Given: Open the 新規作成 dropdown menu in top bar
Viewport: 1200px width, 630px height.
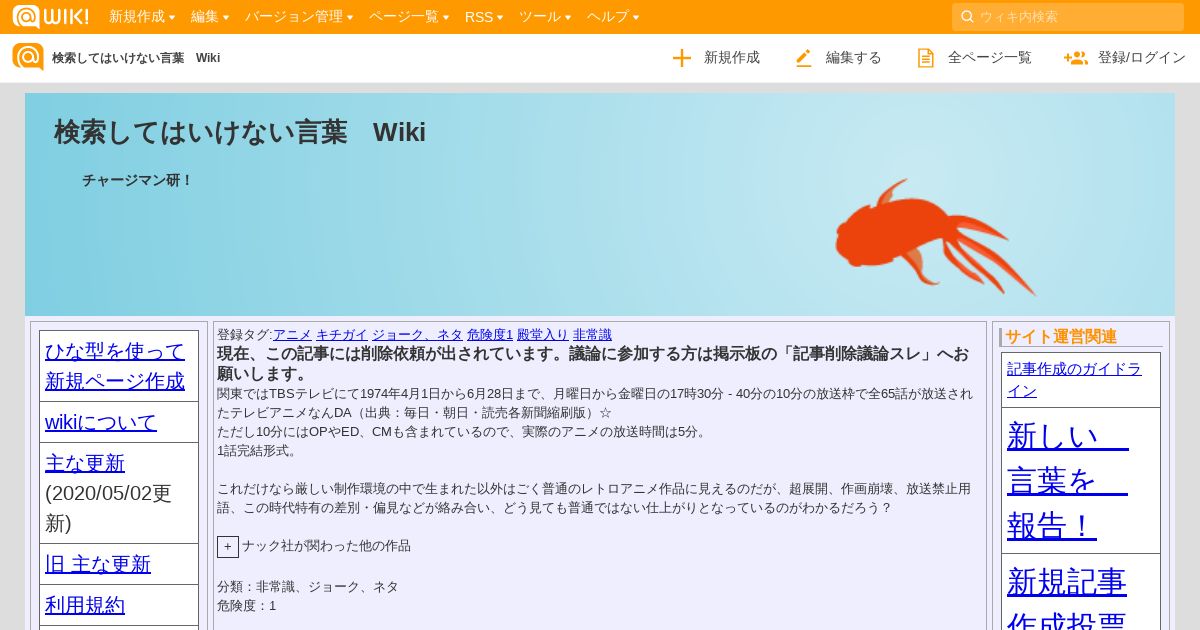Looking at the screenshot, I should pyautogui.click(x=142, y=16).
